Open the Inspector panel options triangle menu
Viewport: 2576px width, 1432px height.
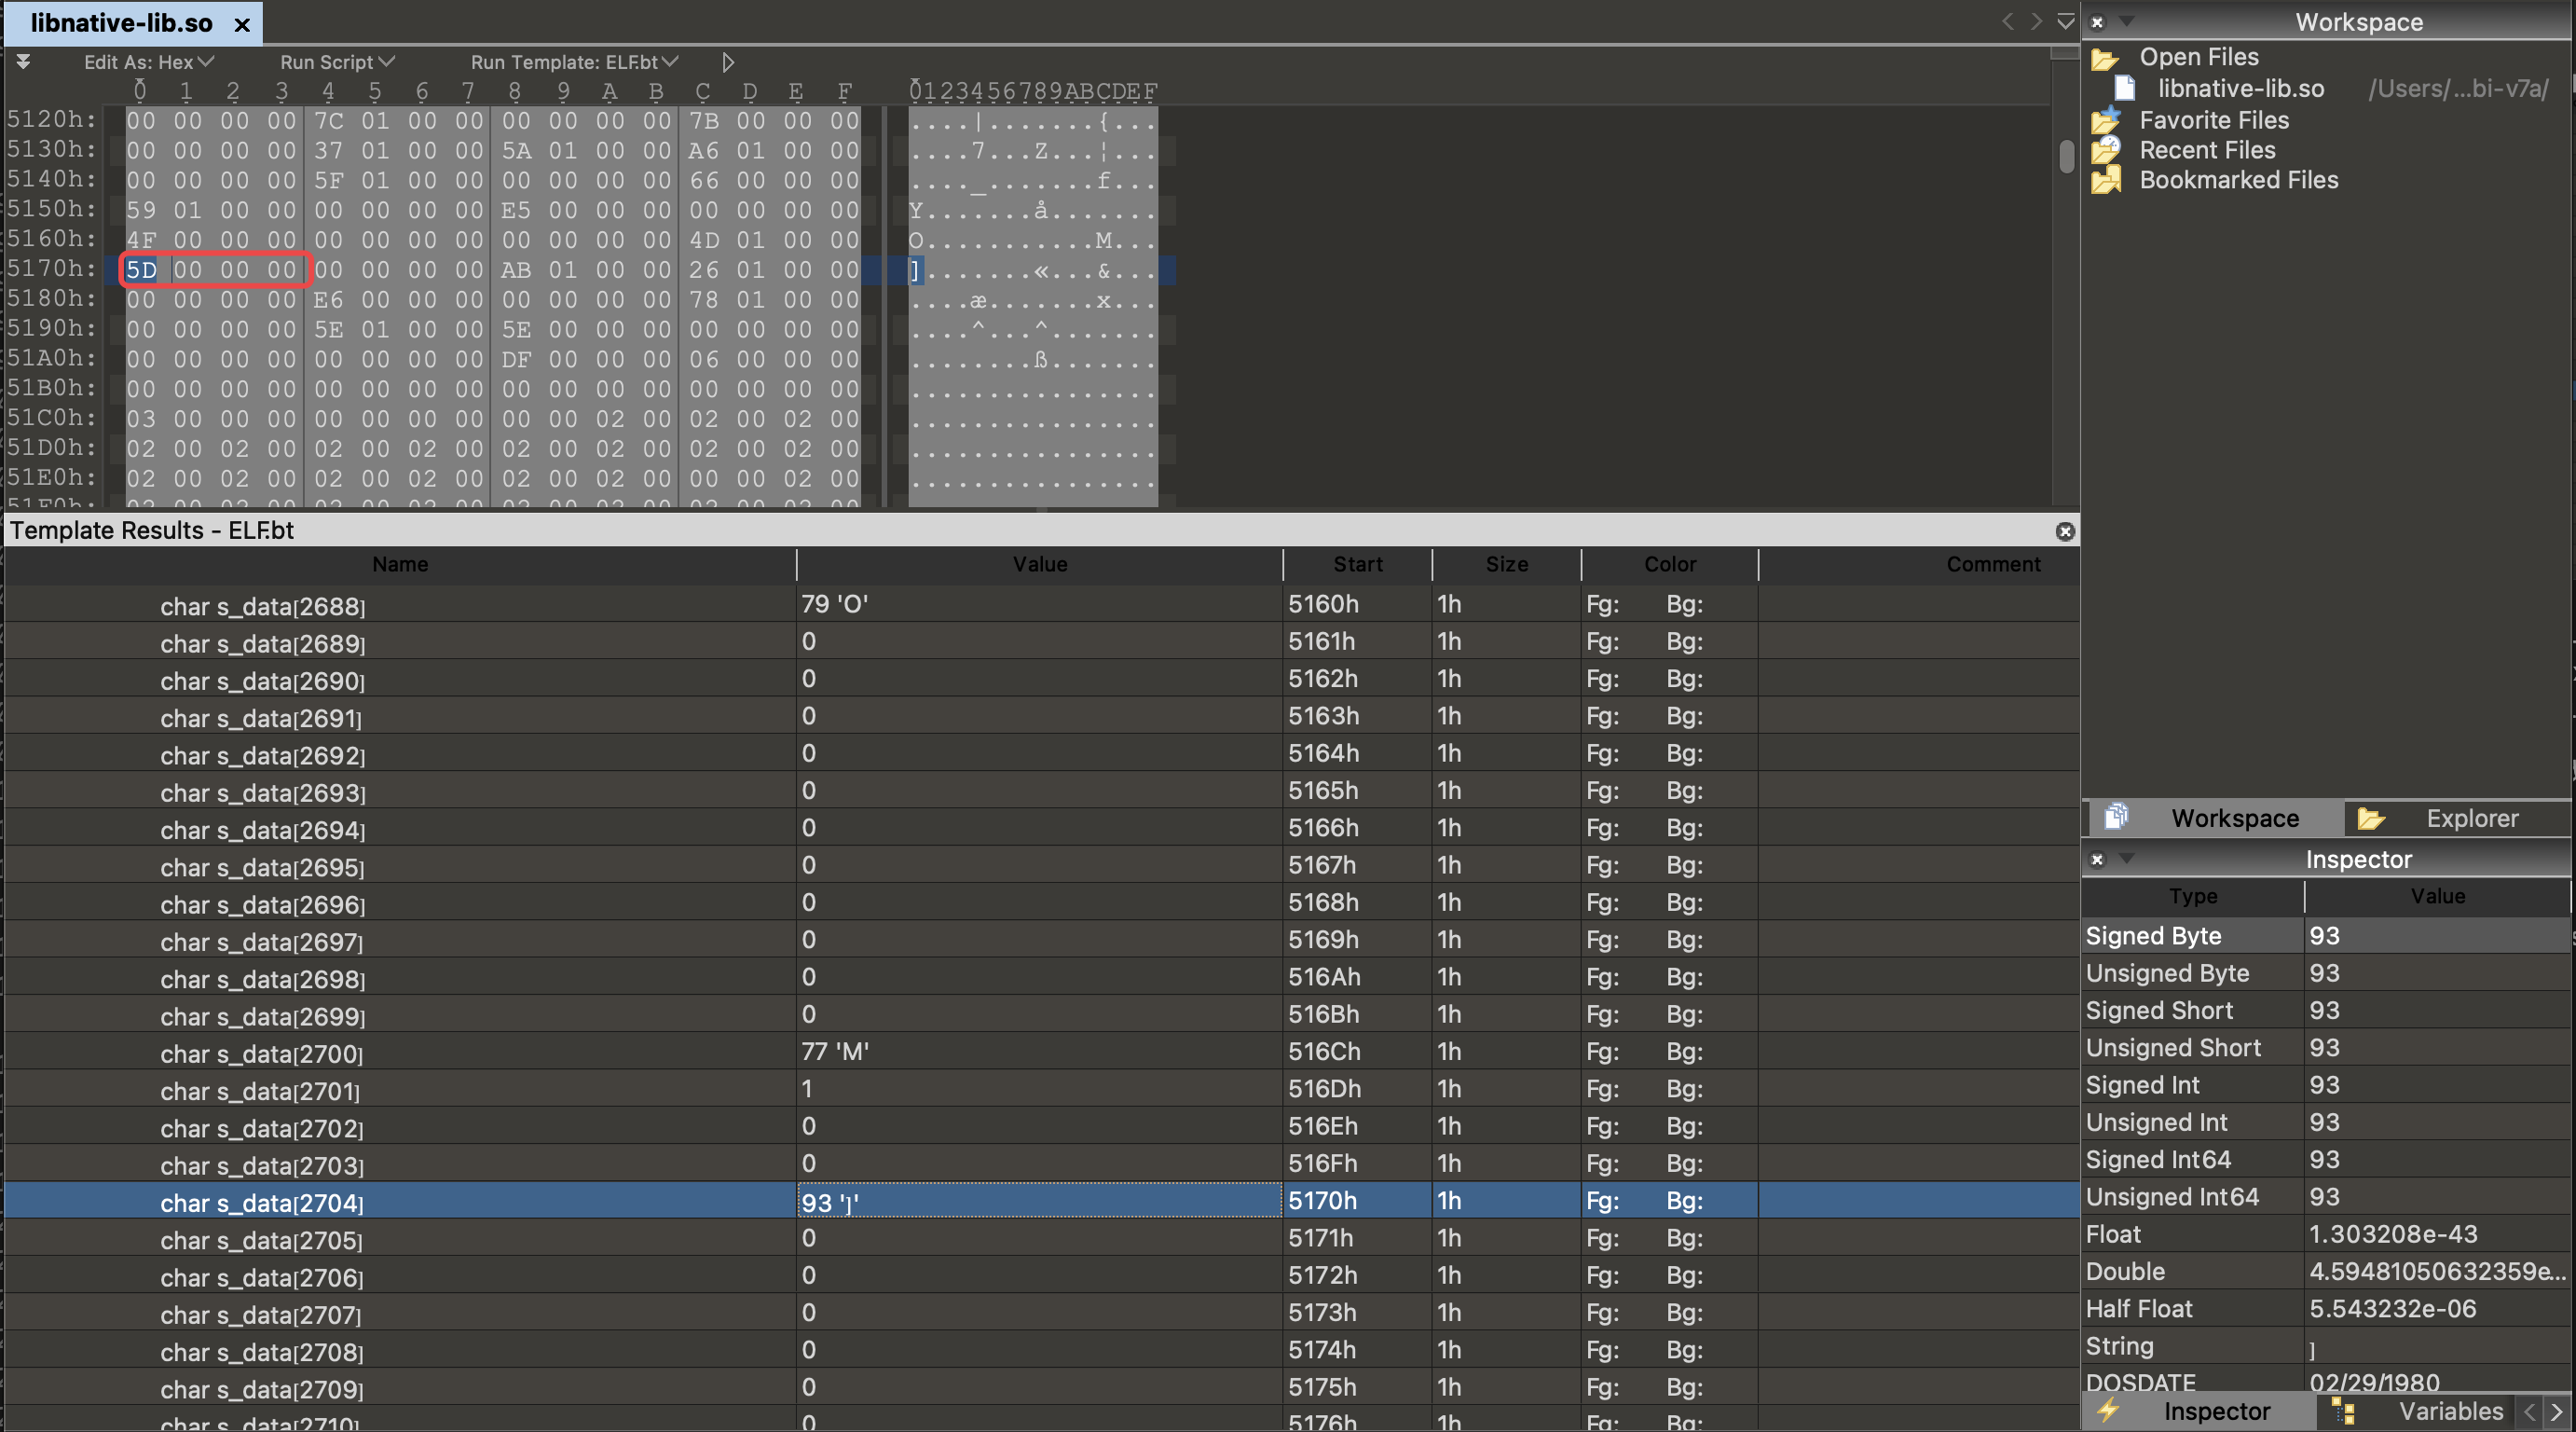tap(2126, 858)
